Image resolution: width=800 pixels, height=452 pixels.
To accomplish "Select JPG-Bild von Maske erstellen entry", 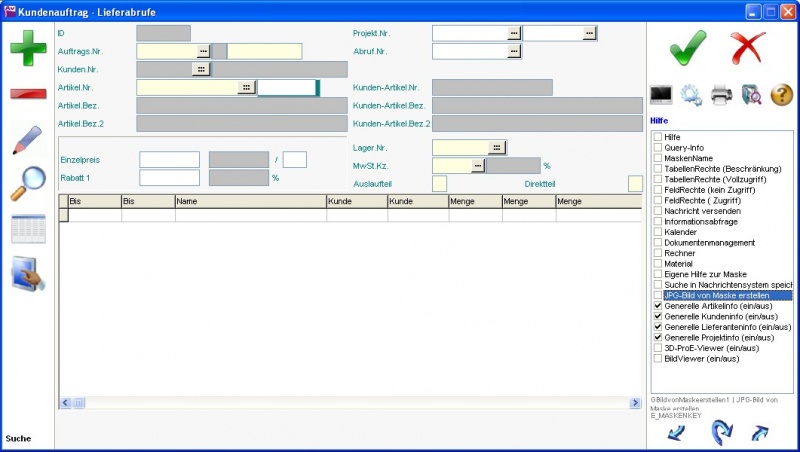I will 727,295.
